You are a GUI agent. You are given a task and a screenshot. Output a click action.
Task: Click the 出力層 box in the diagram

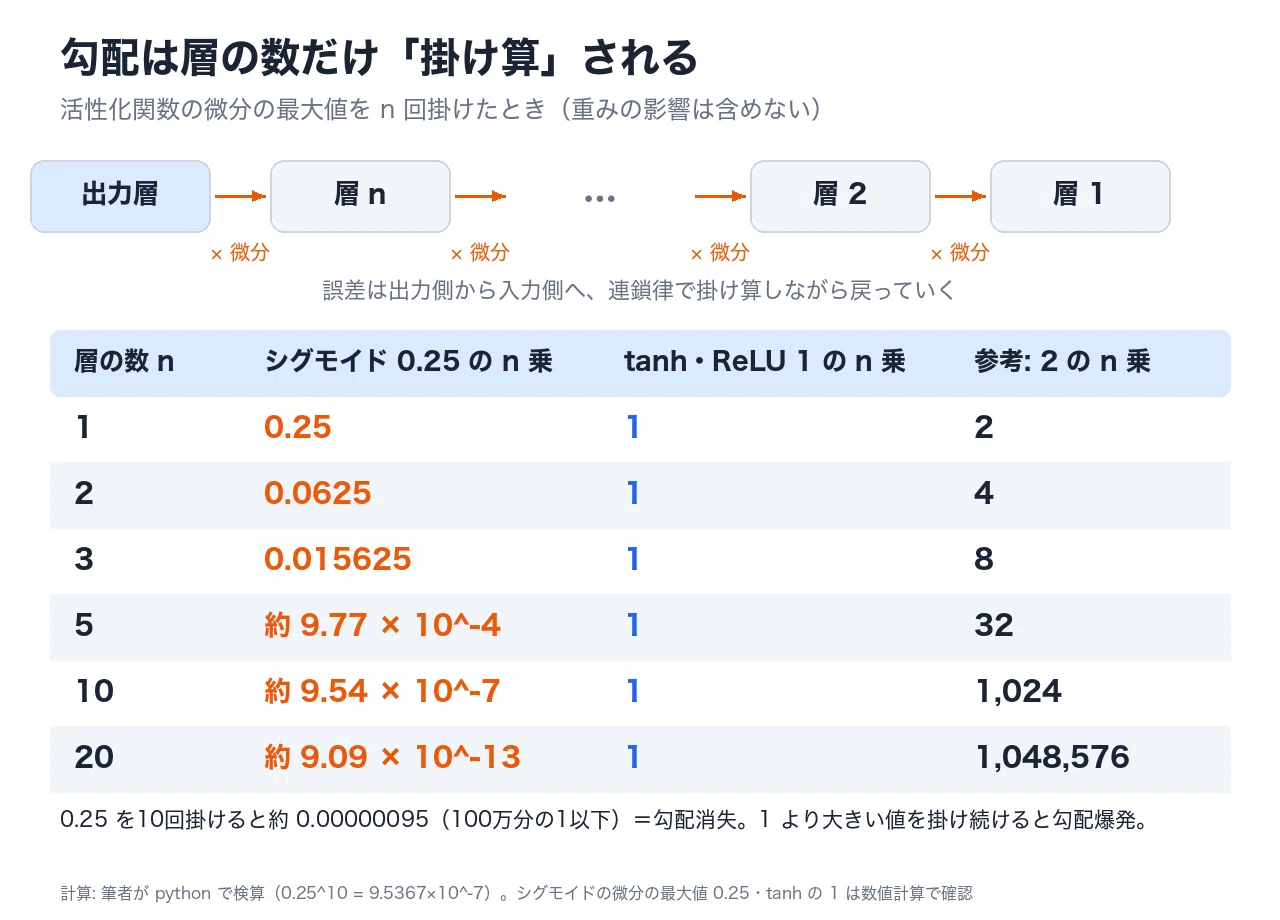120,196
